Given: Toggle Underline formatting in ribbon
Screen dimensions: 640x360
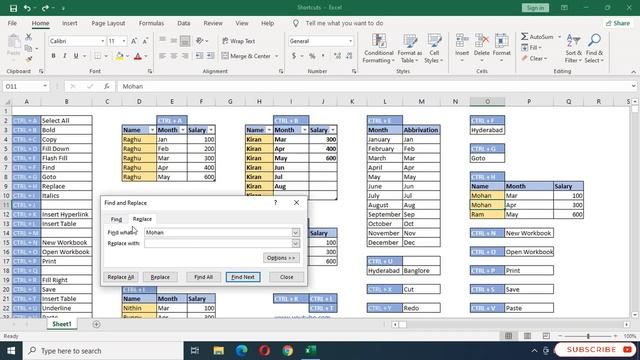Looking at the screenshot, I should (76, 56).
